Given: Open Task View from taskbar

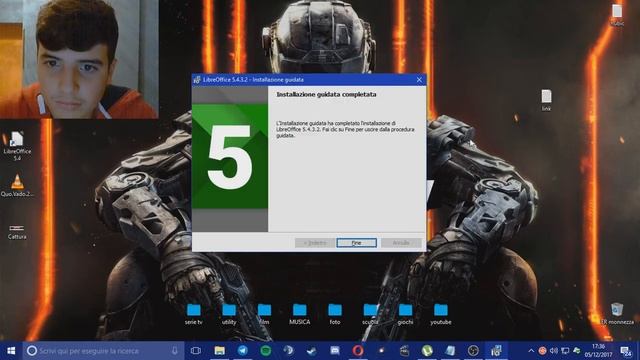Looking at the screenshot, I should (196, 351).
